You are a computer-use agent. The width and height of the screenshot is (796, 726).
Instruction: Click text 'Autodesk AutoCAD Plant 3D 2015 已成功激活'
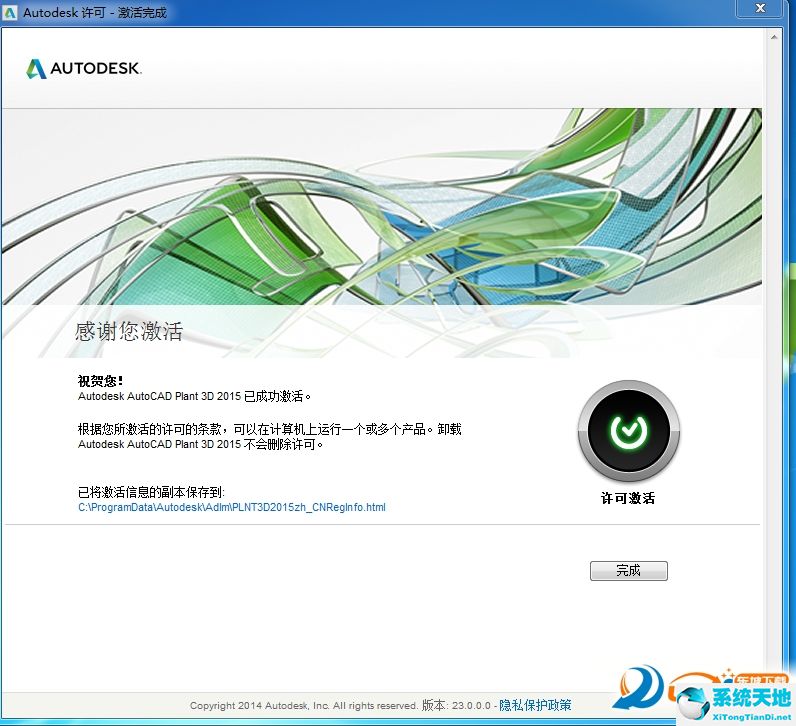click(x=194, y=396)
